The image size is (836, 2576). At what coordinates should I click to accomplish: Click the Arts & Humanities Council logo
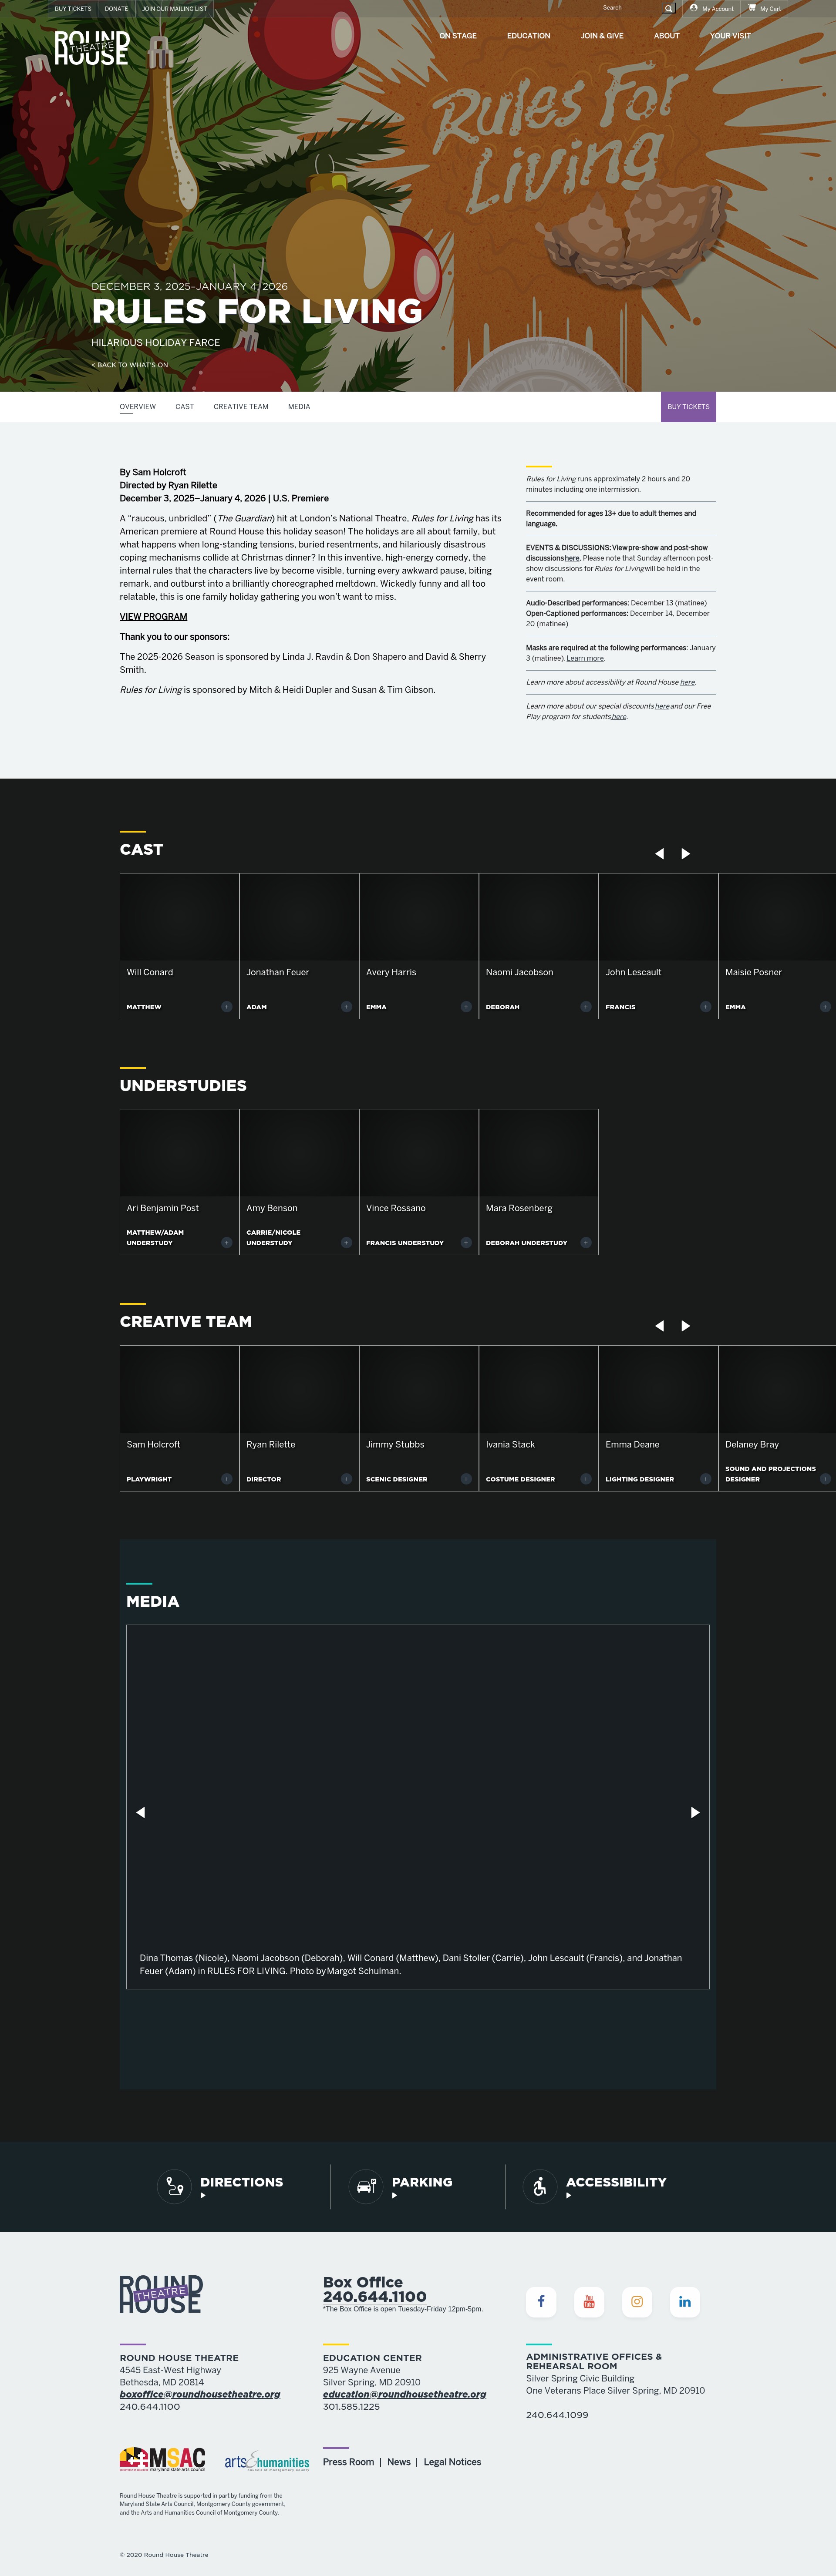pos(267,2461)
